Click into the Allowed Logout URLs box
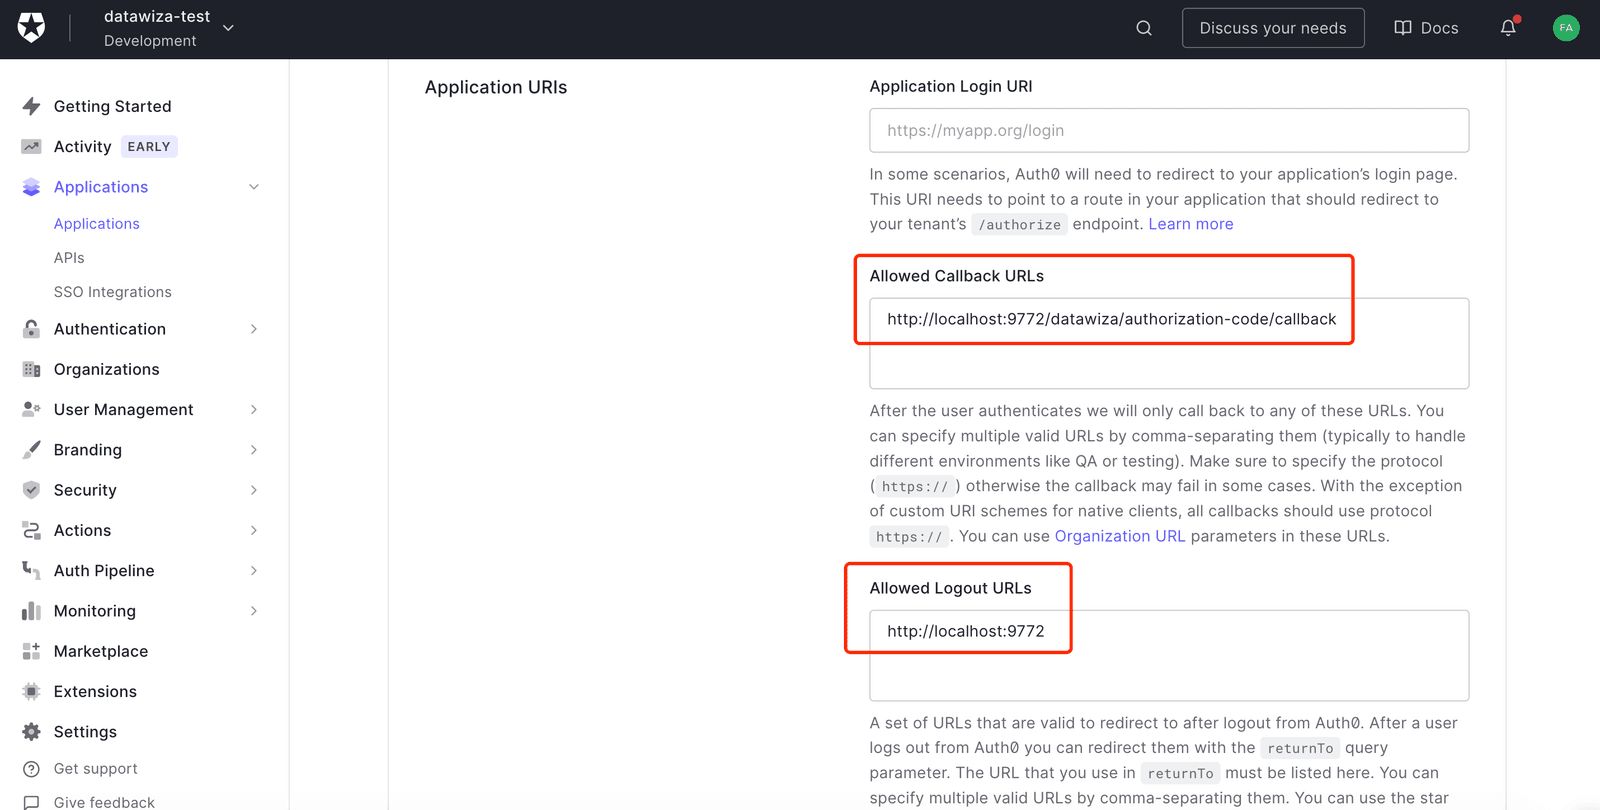The width and height of the screenshot is (1600, 810). pyautogui.click(x=1169, y=655)
